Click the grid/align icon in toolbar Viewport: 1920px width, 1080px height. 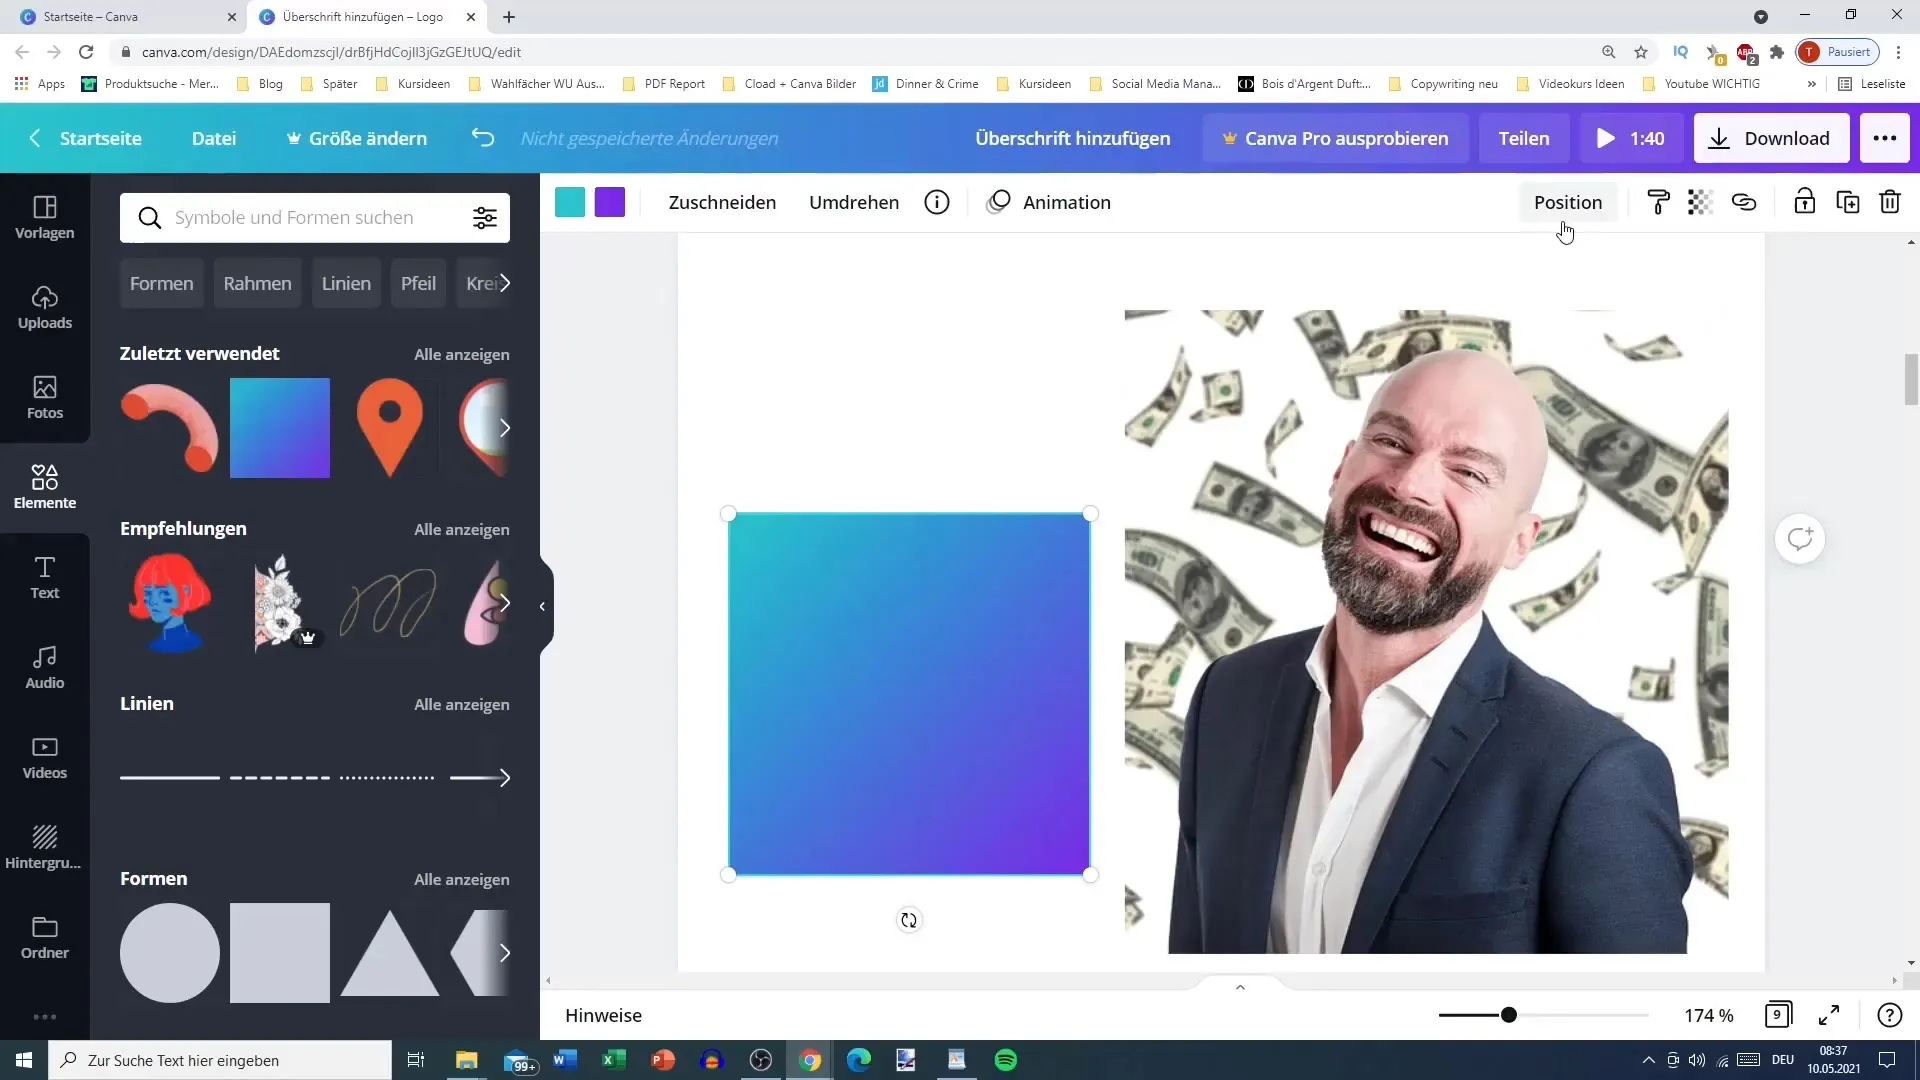1700,202
